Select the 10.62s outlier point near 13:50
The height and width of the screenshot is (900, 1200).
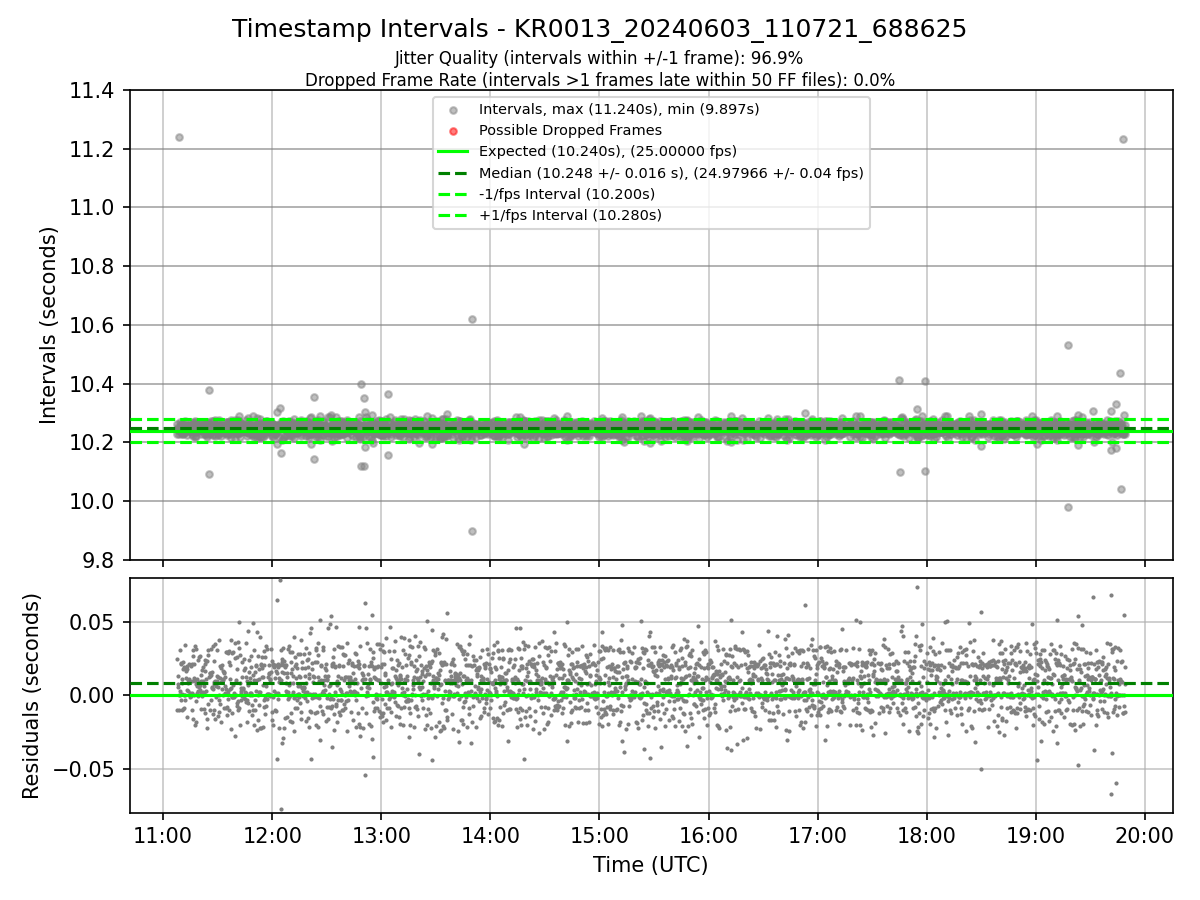pos(472,319)
